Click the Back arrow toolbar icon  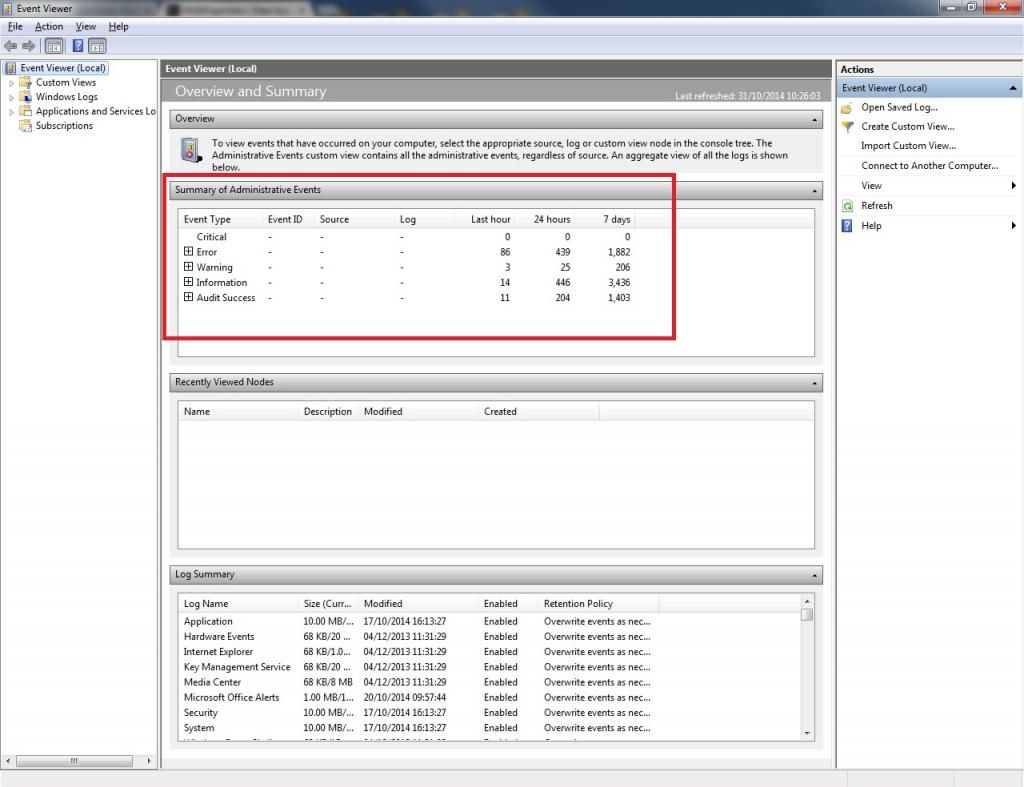pos(10,46)
